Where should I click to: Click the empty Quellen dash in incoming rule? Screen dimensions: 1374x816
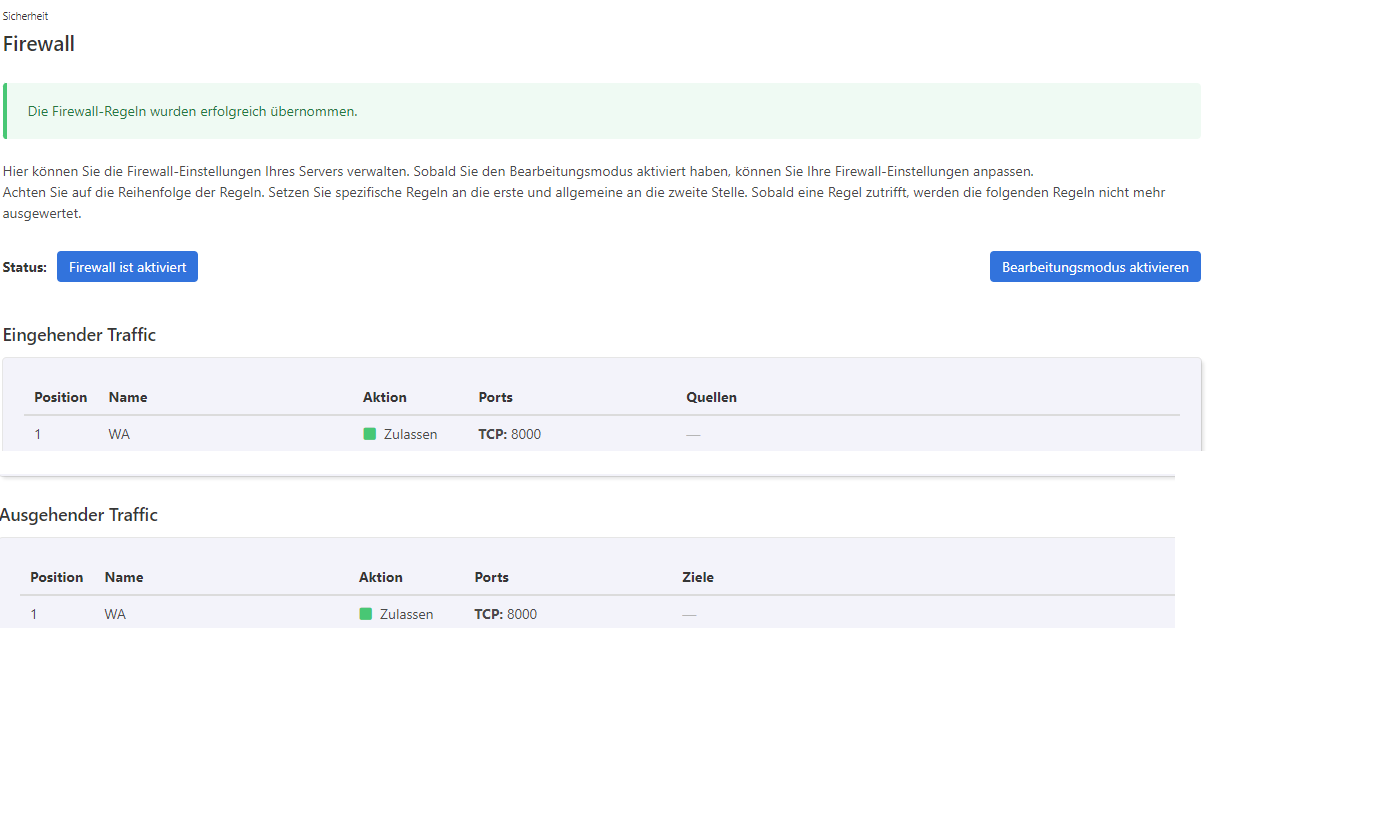coord(693,435)
